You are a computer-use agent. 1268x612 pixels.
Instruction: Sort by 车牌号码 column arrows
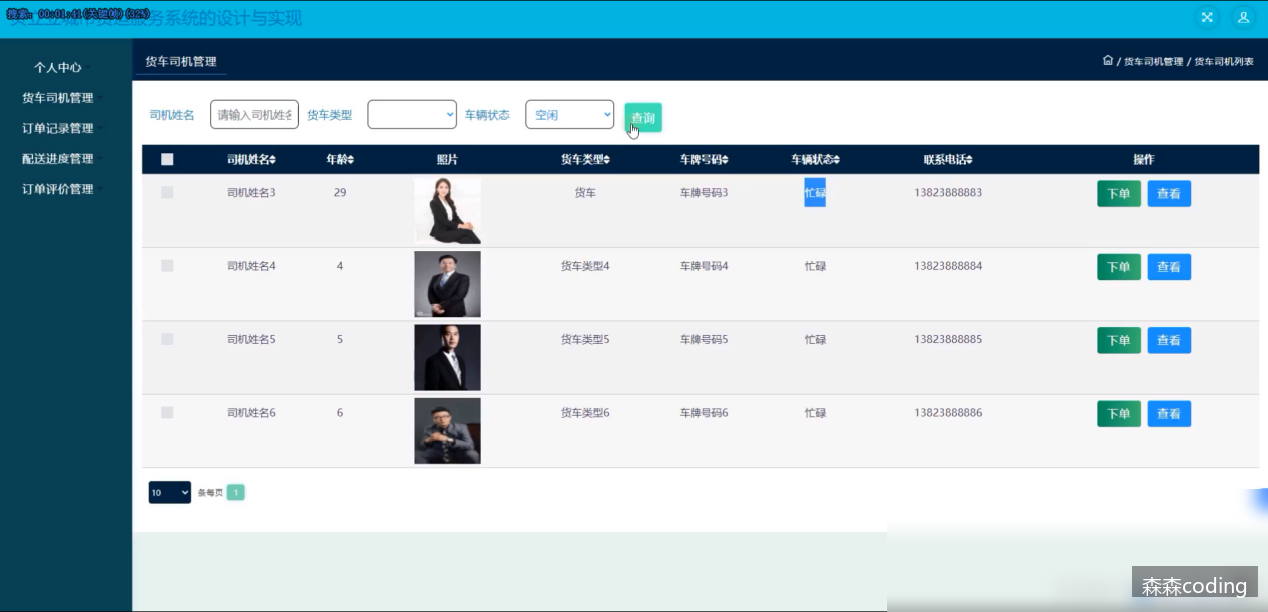tap(725, 160)
